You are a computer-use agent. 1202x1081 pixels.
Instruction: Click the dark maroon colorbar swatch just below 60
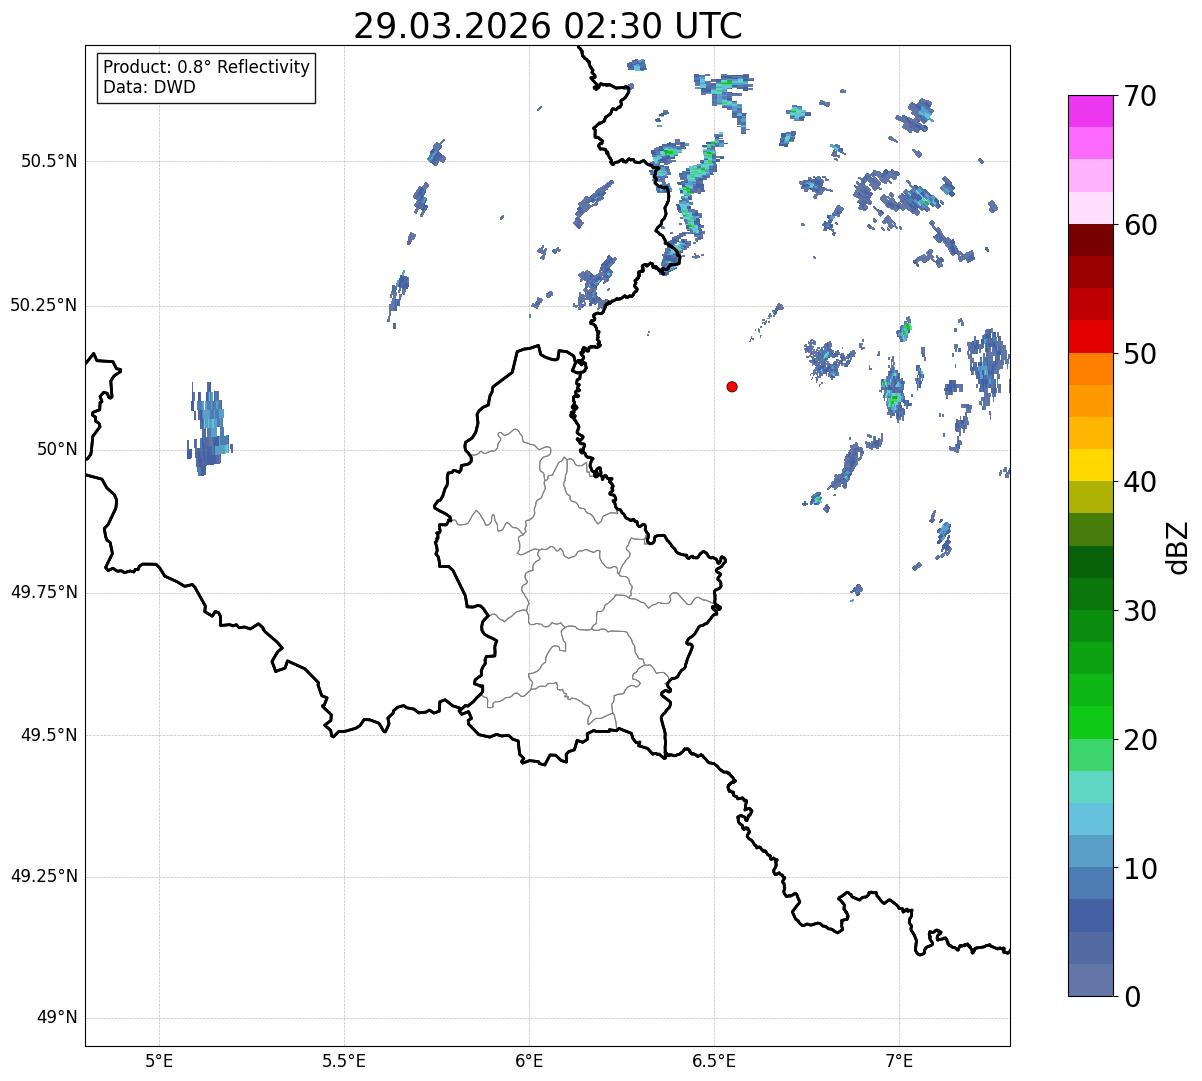[1090, 240]
